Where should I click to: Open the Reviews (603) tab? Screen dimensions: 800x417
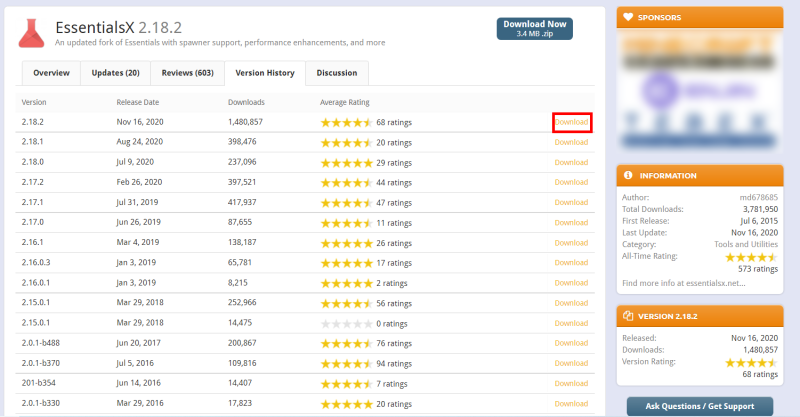187,73
